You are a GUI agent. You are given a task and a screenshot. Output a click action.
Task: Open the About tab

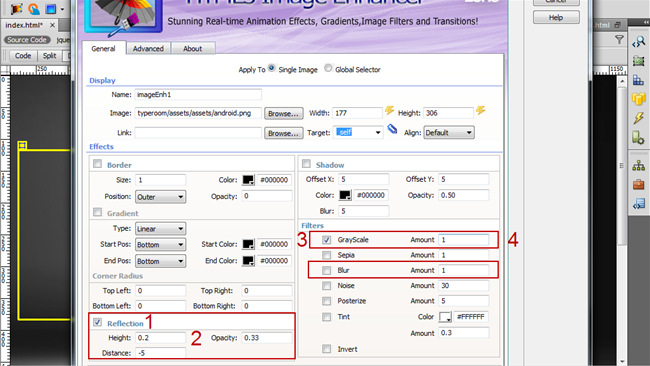click(x=192, y=48)
